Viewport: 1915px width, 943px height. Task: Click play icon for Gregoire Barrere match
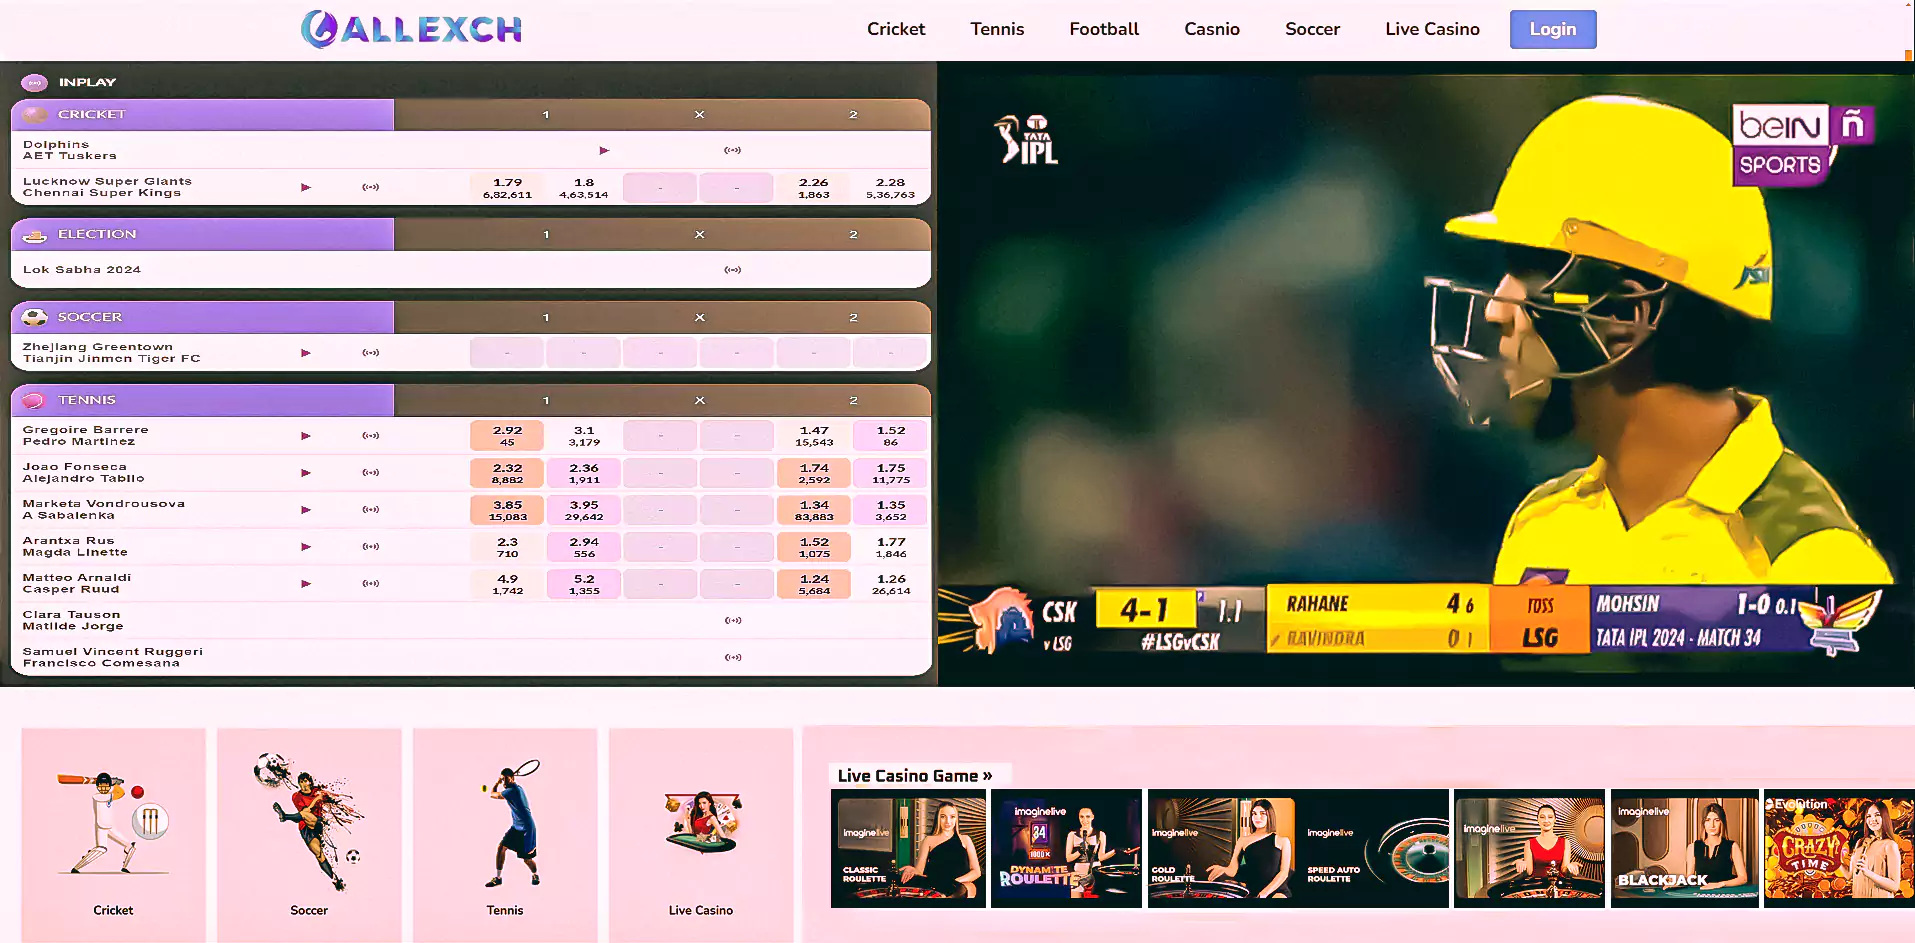(x=306, y=436)
